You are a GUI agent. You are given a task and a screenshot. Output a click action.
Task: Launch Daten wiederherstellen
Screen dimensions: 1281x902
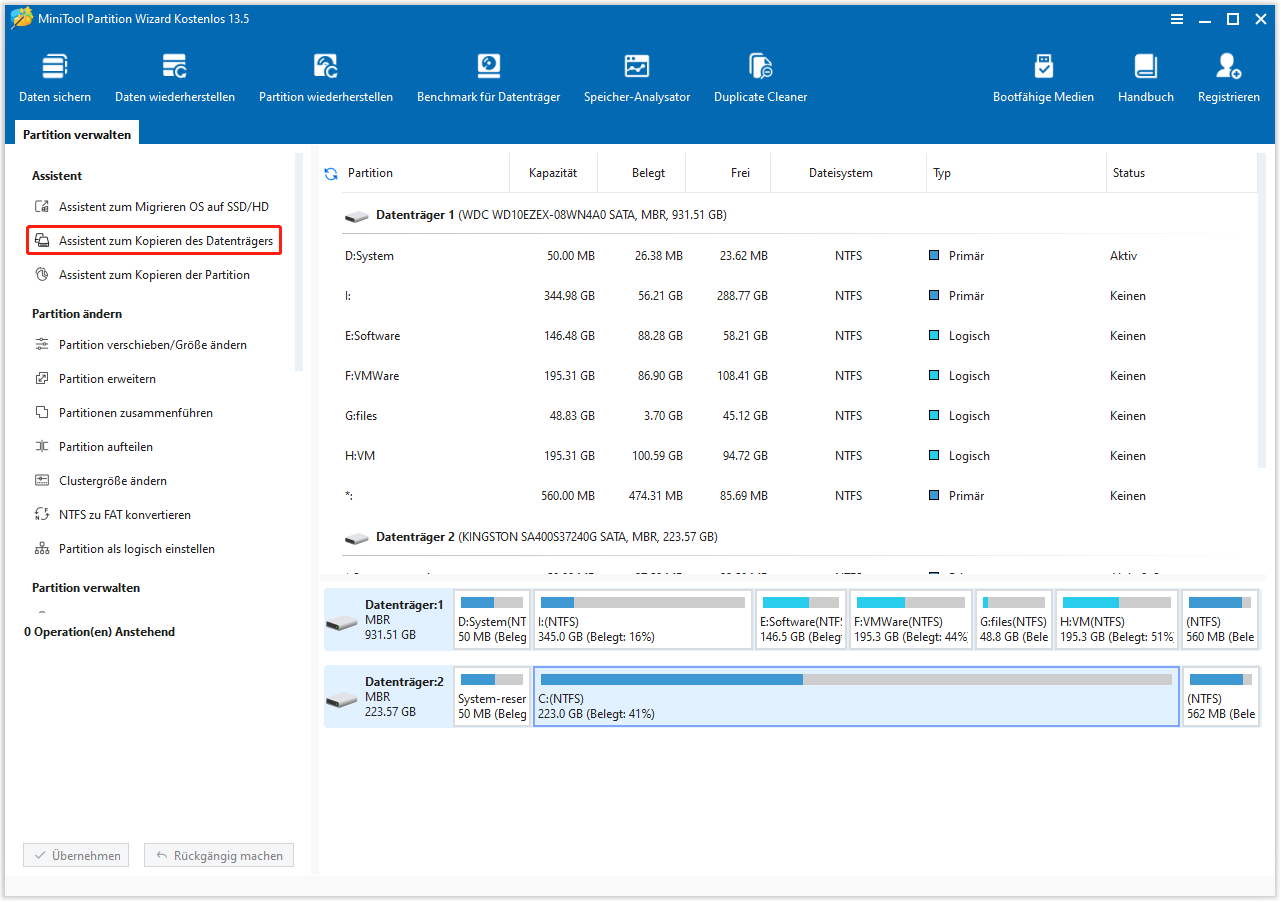click(175, 75)
